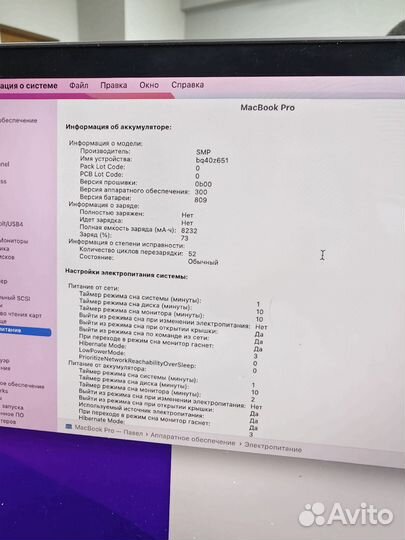Open the app menu ending in 'о системе'
Image resolution: width=405 pixels, height=540 pixels.
pos(29,85)
